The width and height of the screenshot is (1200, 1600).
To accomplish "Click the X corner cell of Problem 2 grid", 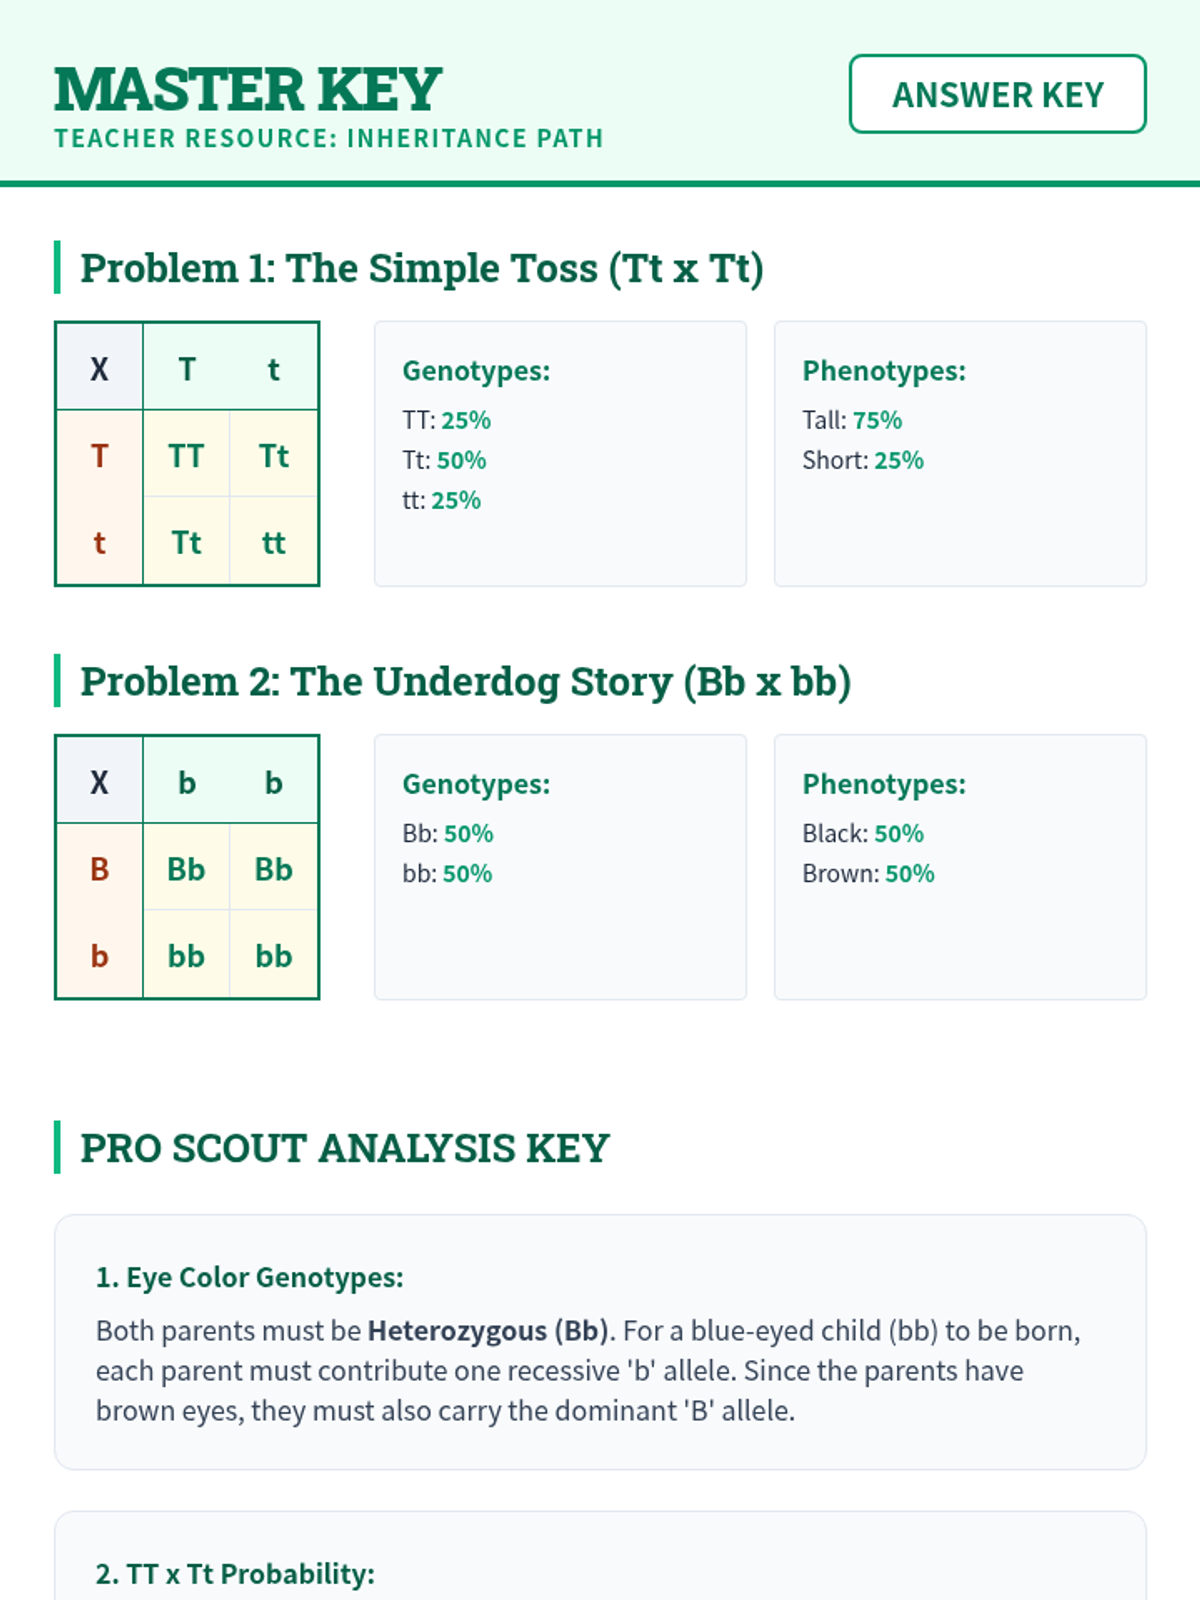I will 99,782.
